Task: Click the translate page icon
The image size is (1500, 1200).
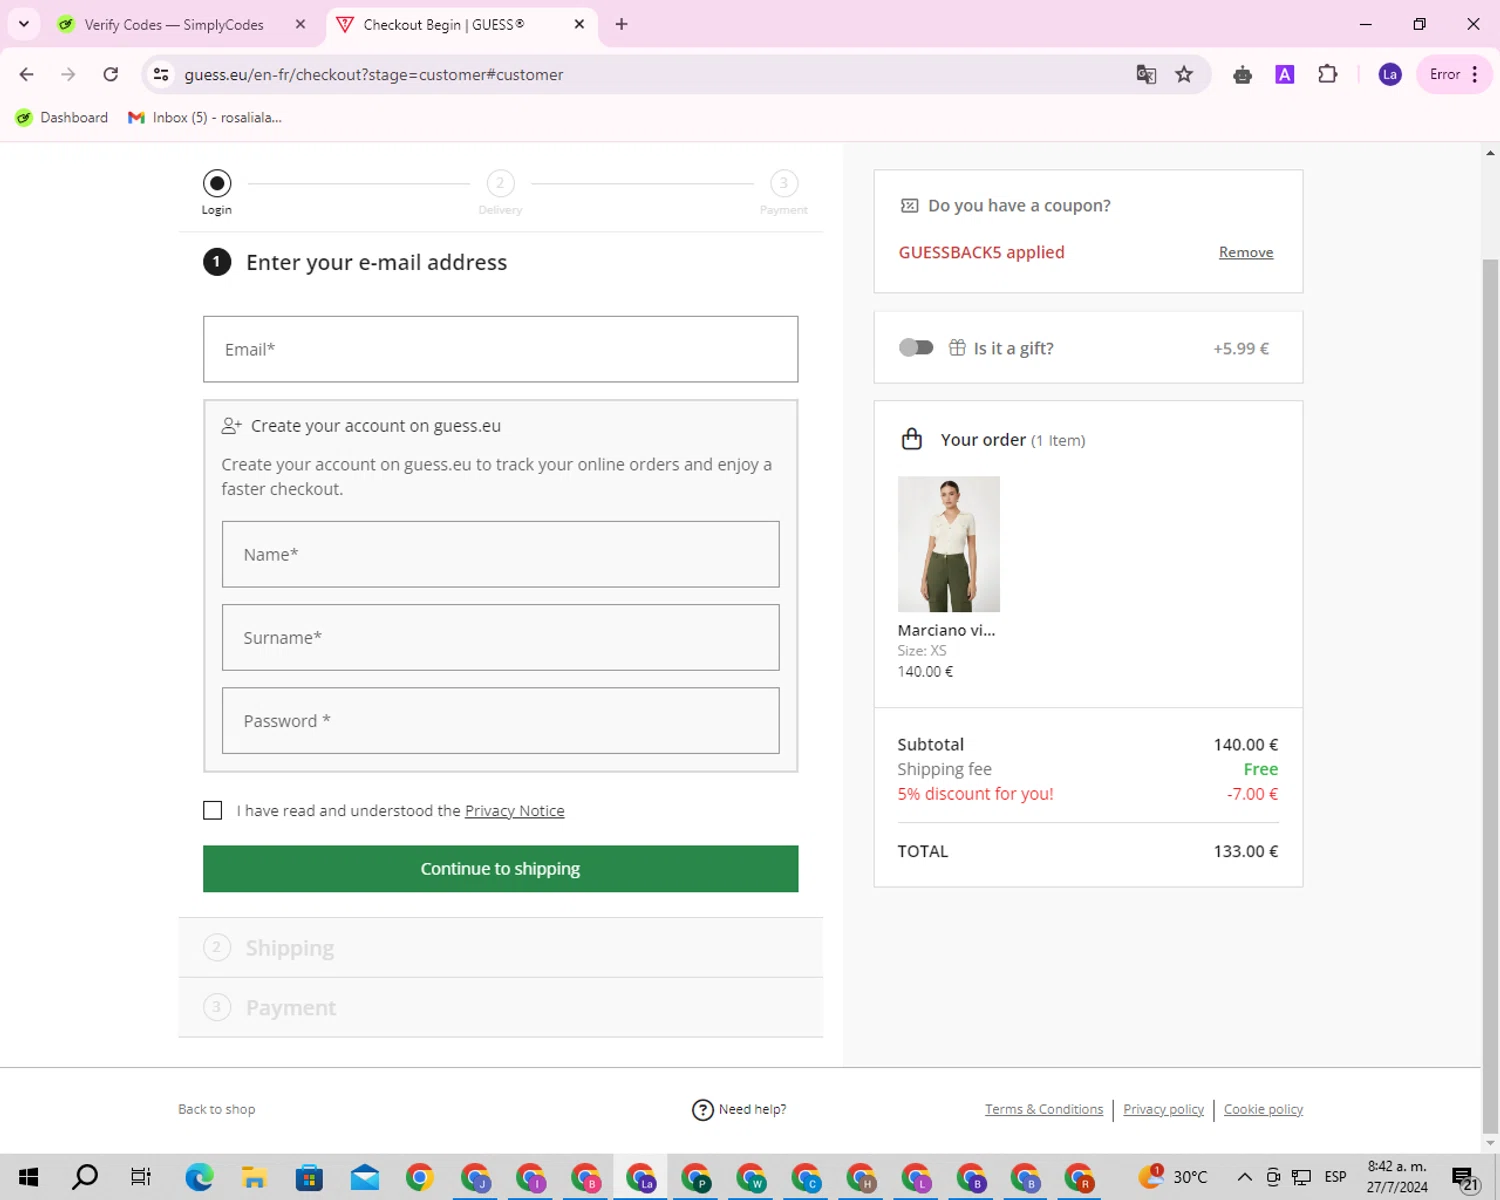Action: pos(1146,74)
